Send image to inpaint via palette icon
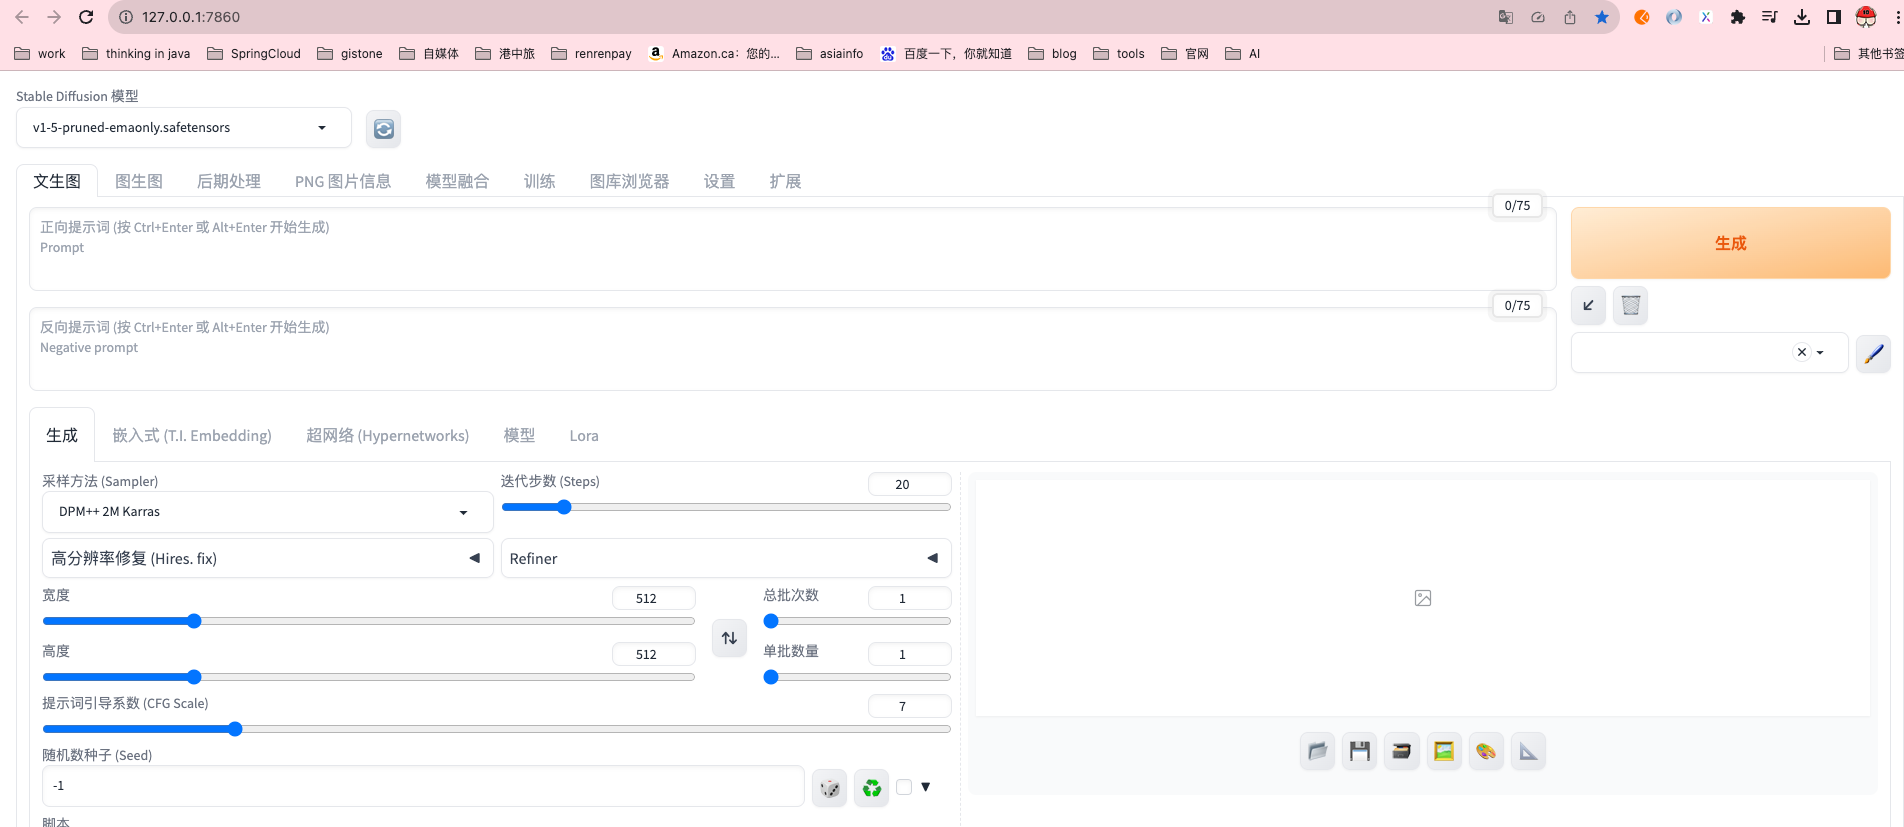Screen dimensions: 1904x827 [x=1486, y=751]
